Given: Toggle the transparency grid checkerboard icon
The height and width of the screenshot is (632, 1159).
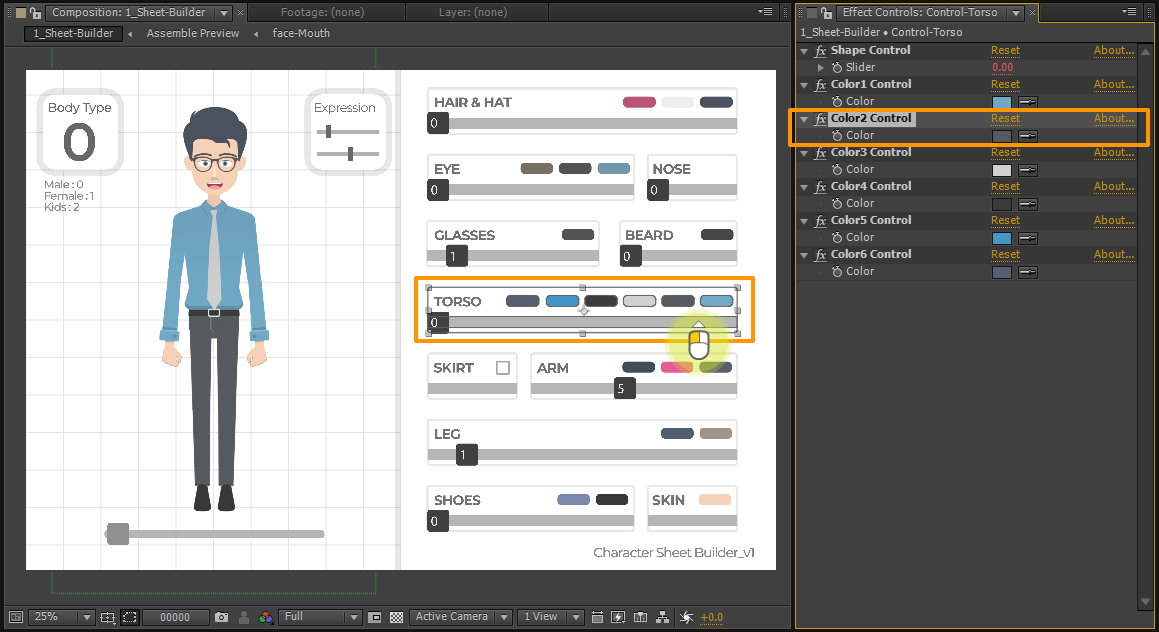Looking at the screenshot, I should [x=396, y=617].
